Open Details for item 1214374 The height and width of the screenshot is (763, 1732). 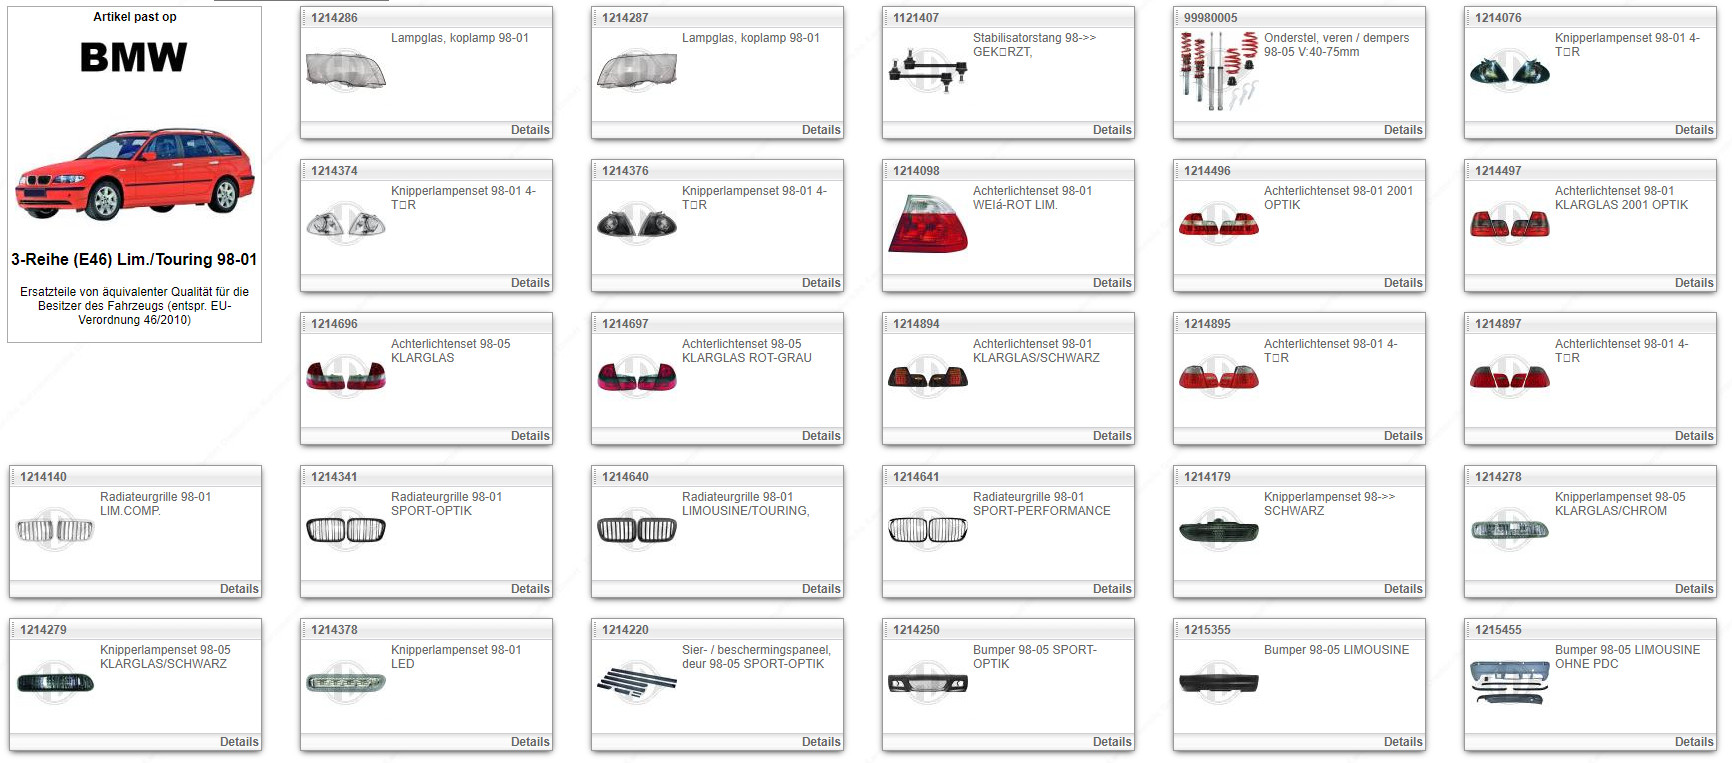click(530, 283)
